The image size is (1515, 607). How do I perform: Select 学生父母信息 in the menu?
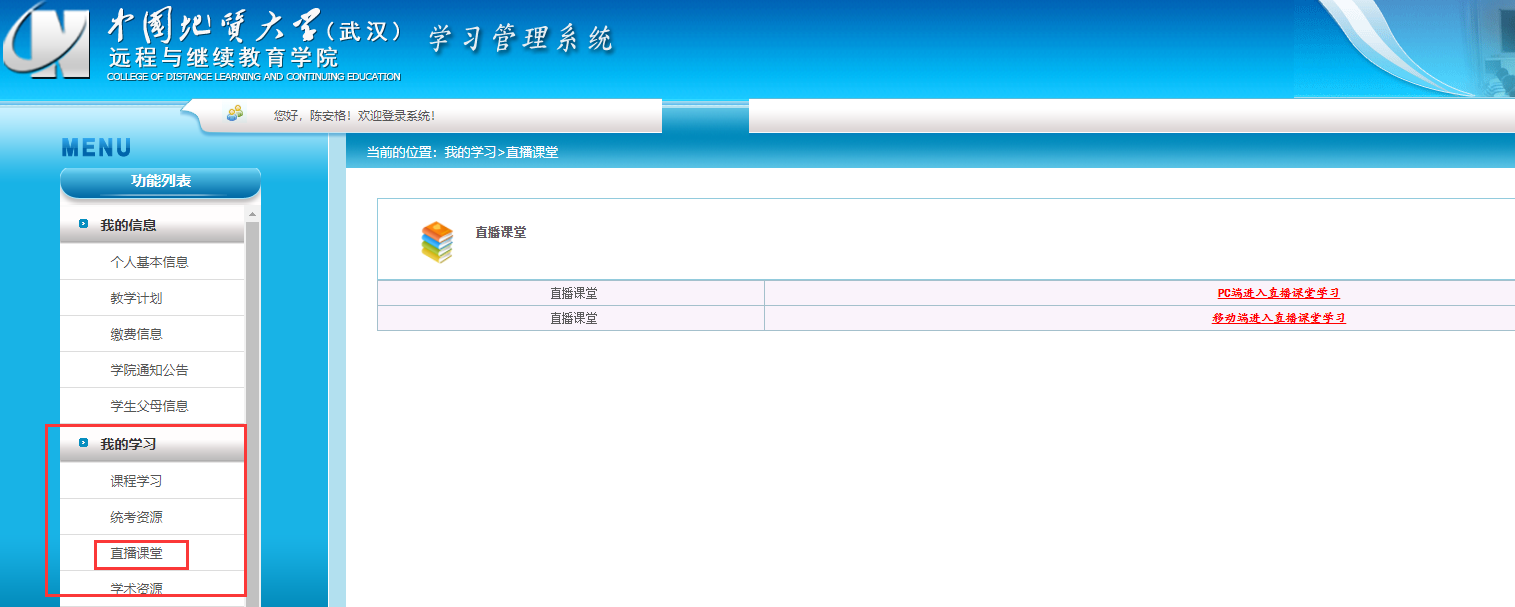[149, 406]
